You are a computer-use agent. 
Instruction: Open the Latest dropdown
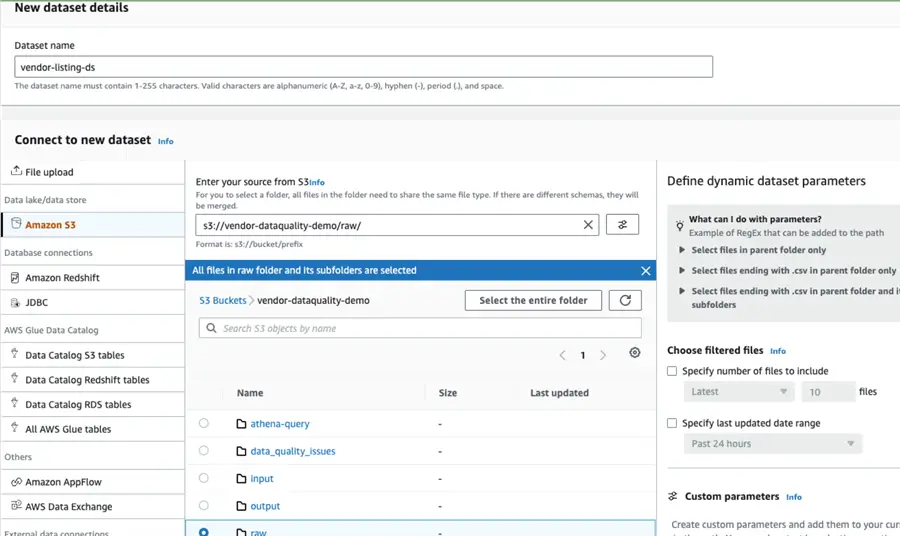click(x=739, y=392)
